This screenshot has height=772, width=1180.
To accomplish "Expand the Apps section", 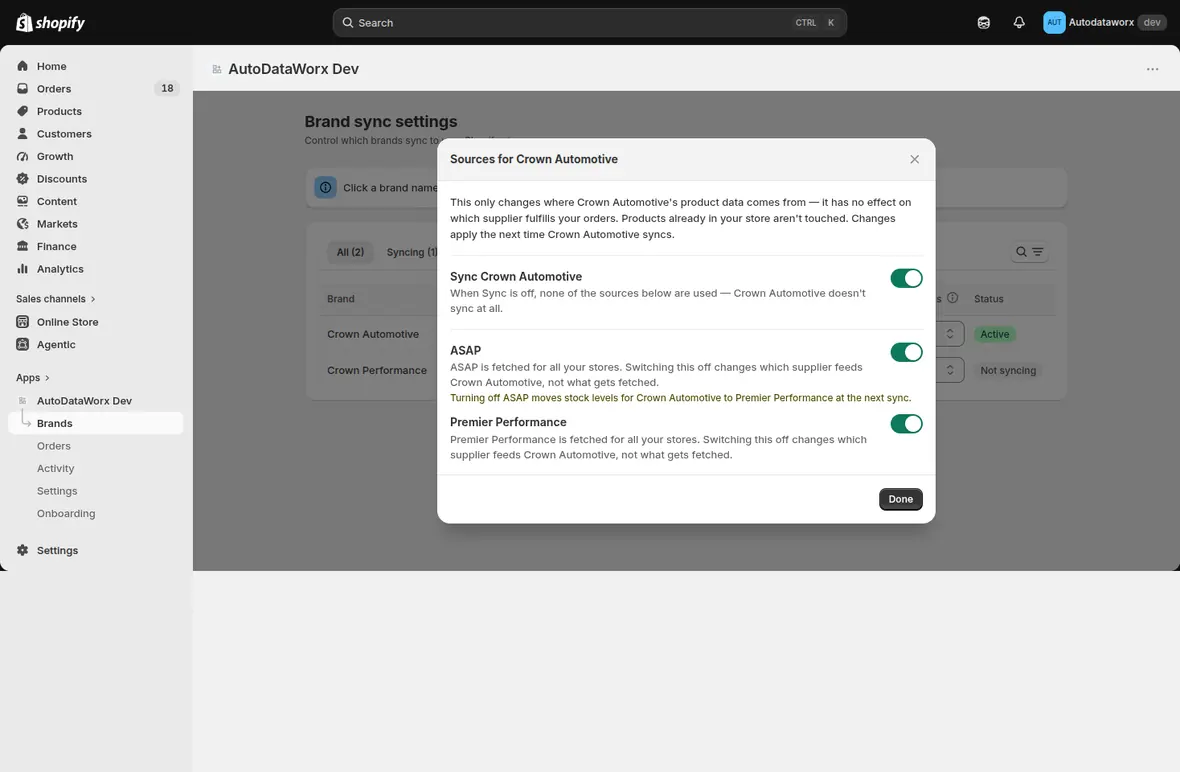I will (32, 378).
